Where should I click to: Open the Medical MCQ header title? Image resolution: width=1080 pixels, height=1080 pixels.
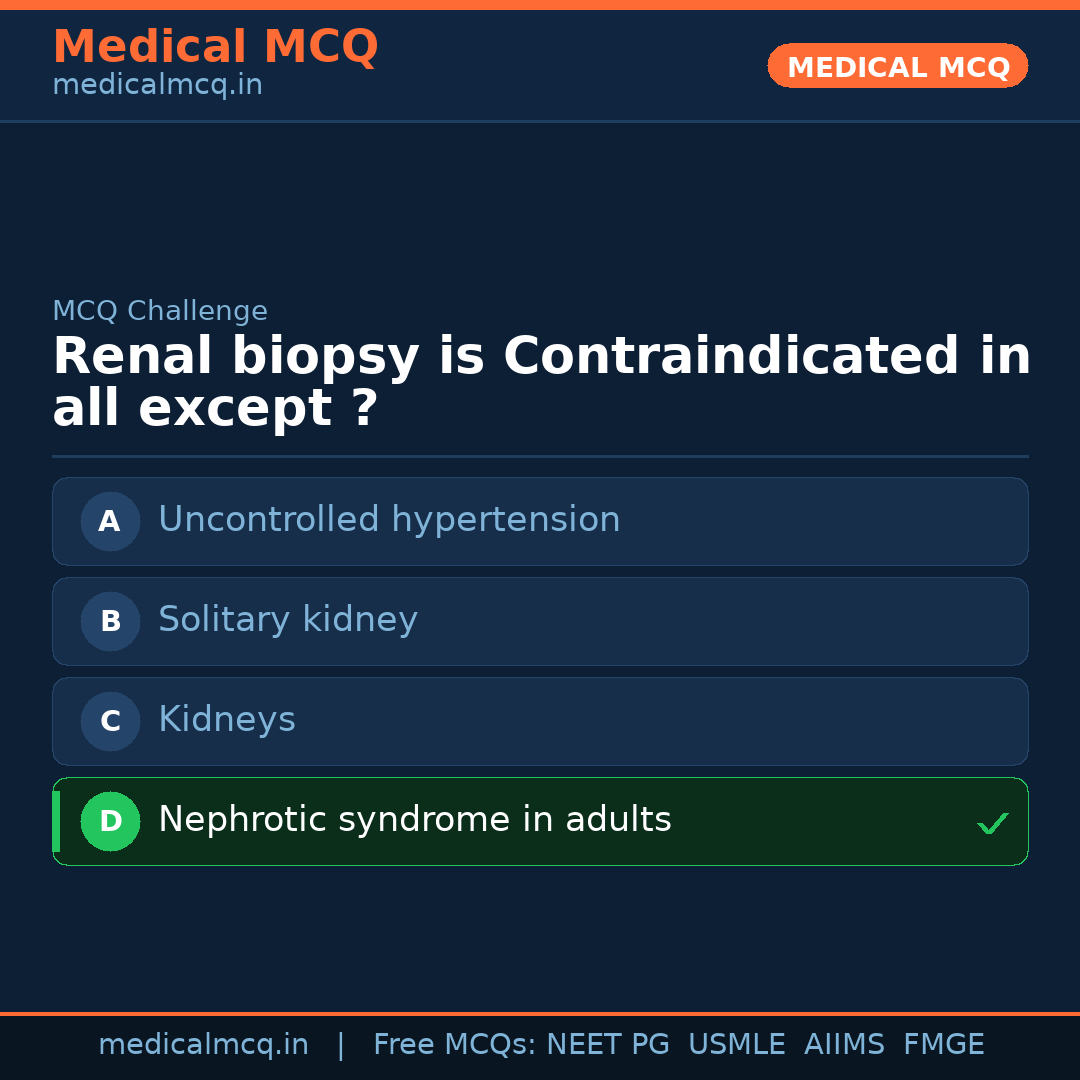215,47
